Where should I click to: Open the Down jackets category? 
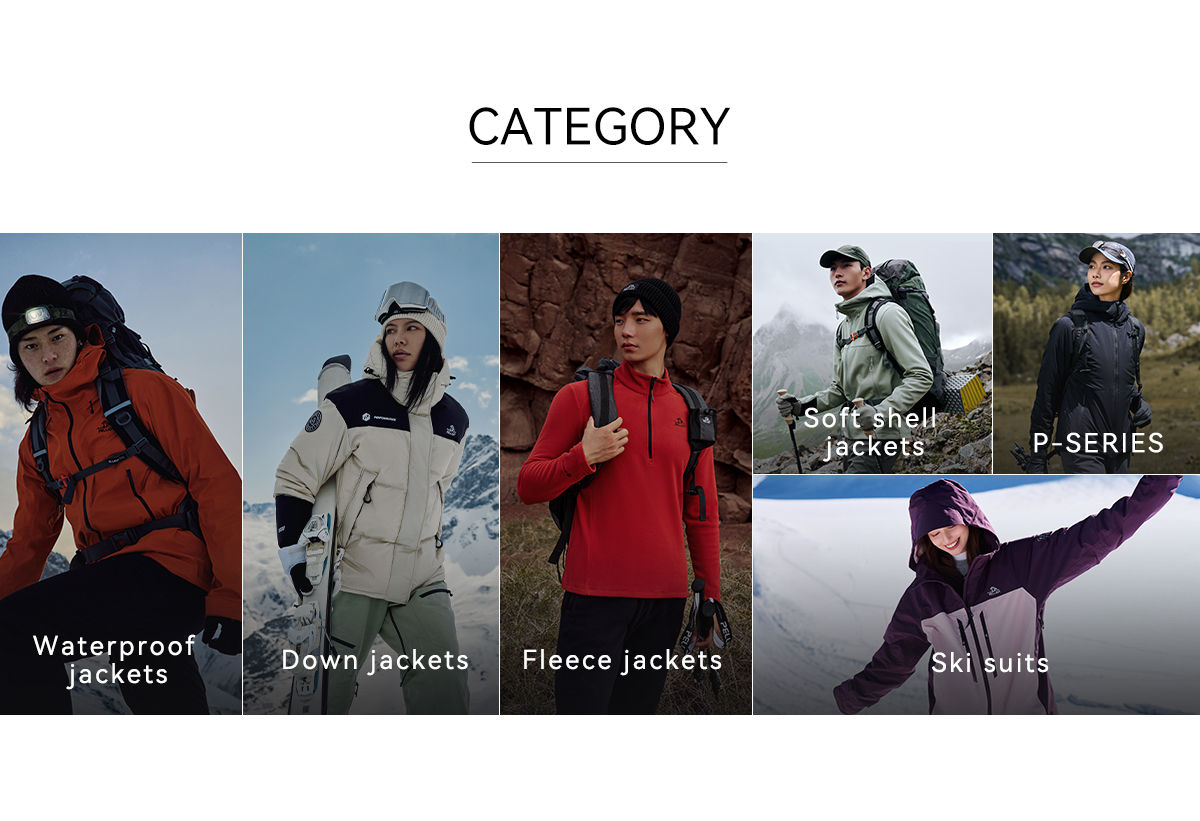[375, 660]
